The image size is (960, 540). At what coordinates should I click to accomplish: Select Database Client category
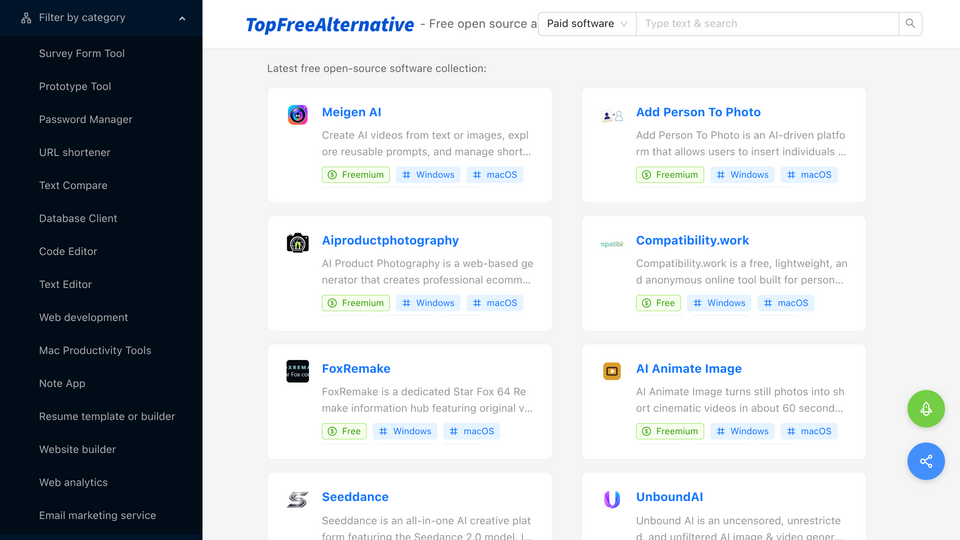click(x=78, y=219)
